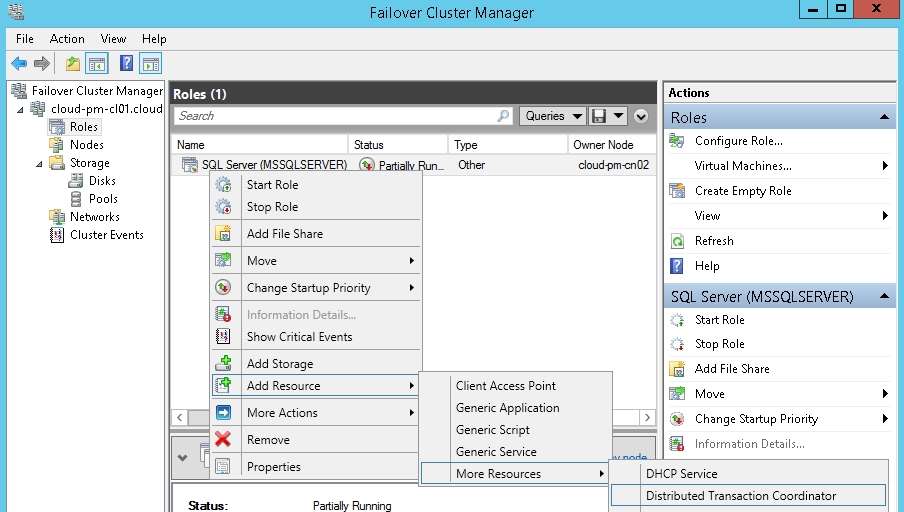
Task: Click the save query floppy disk icon
Action: (x=599, y=116)
